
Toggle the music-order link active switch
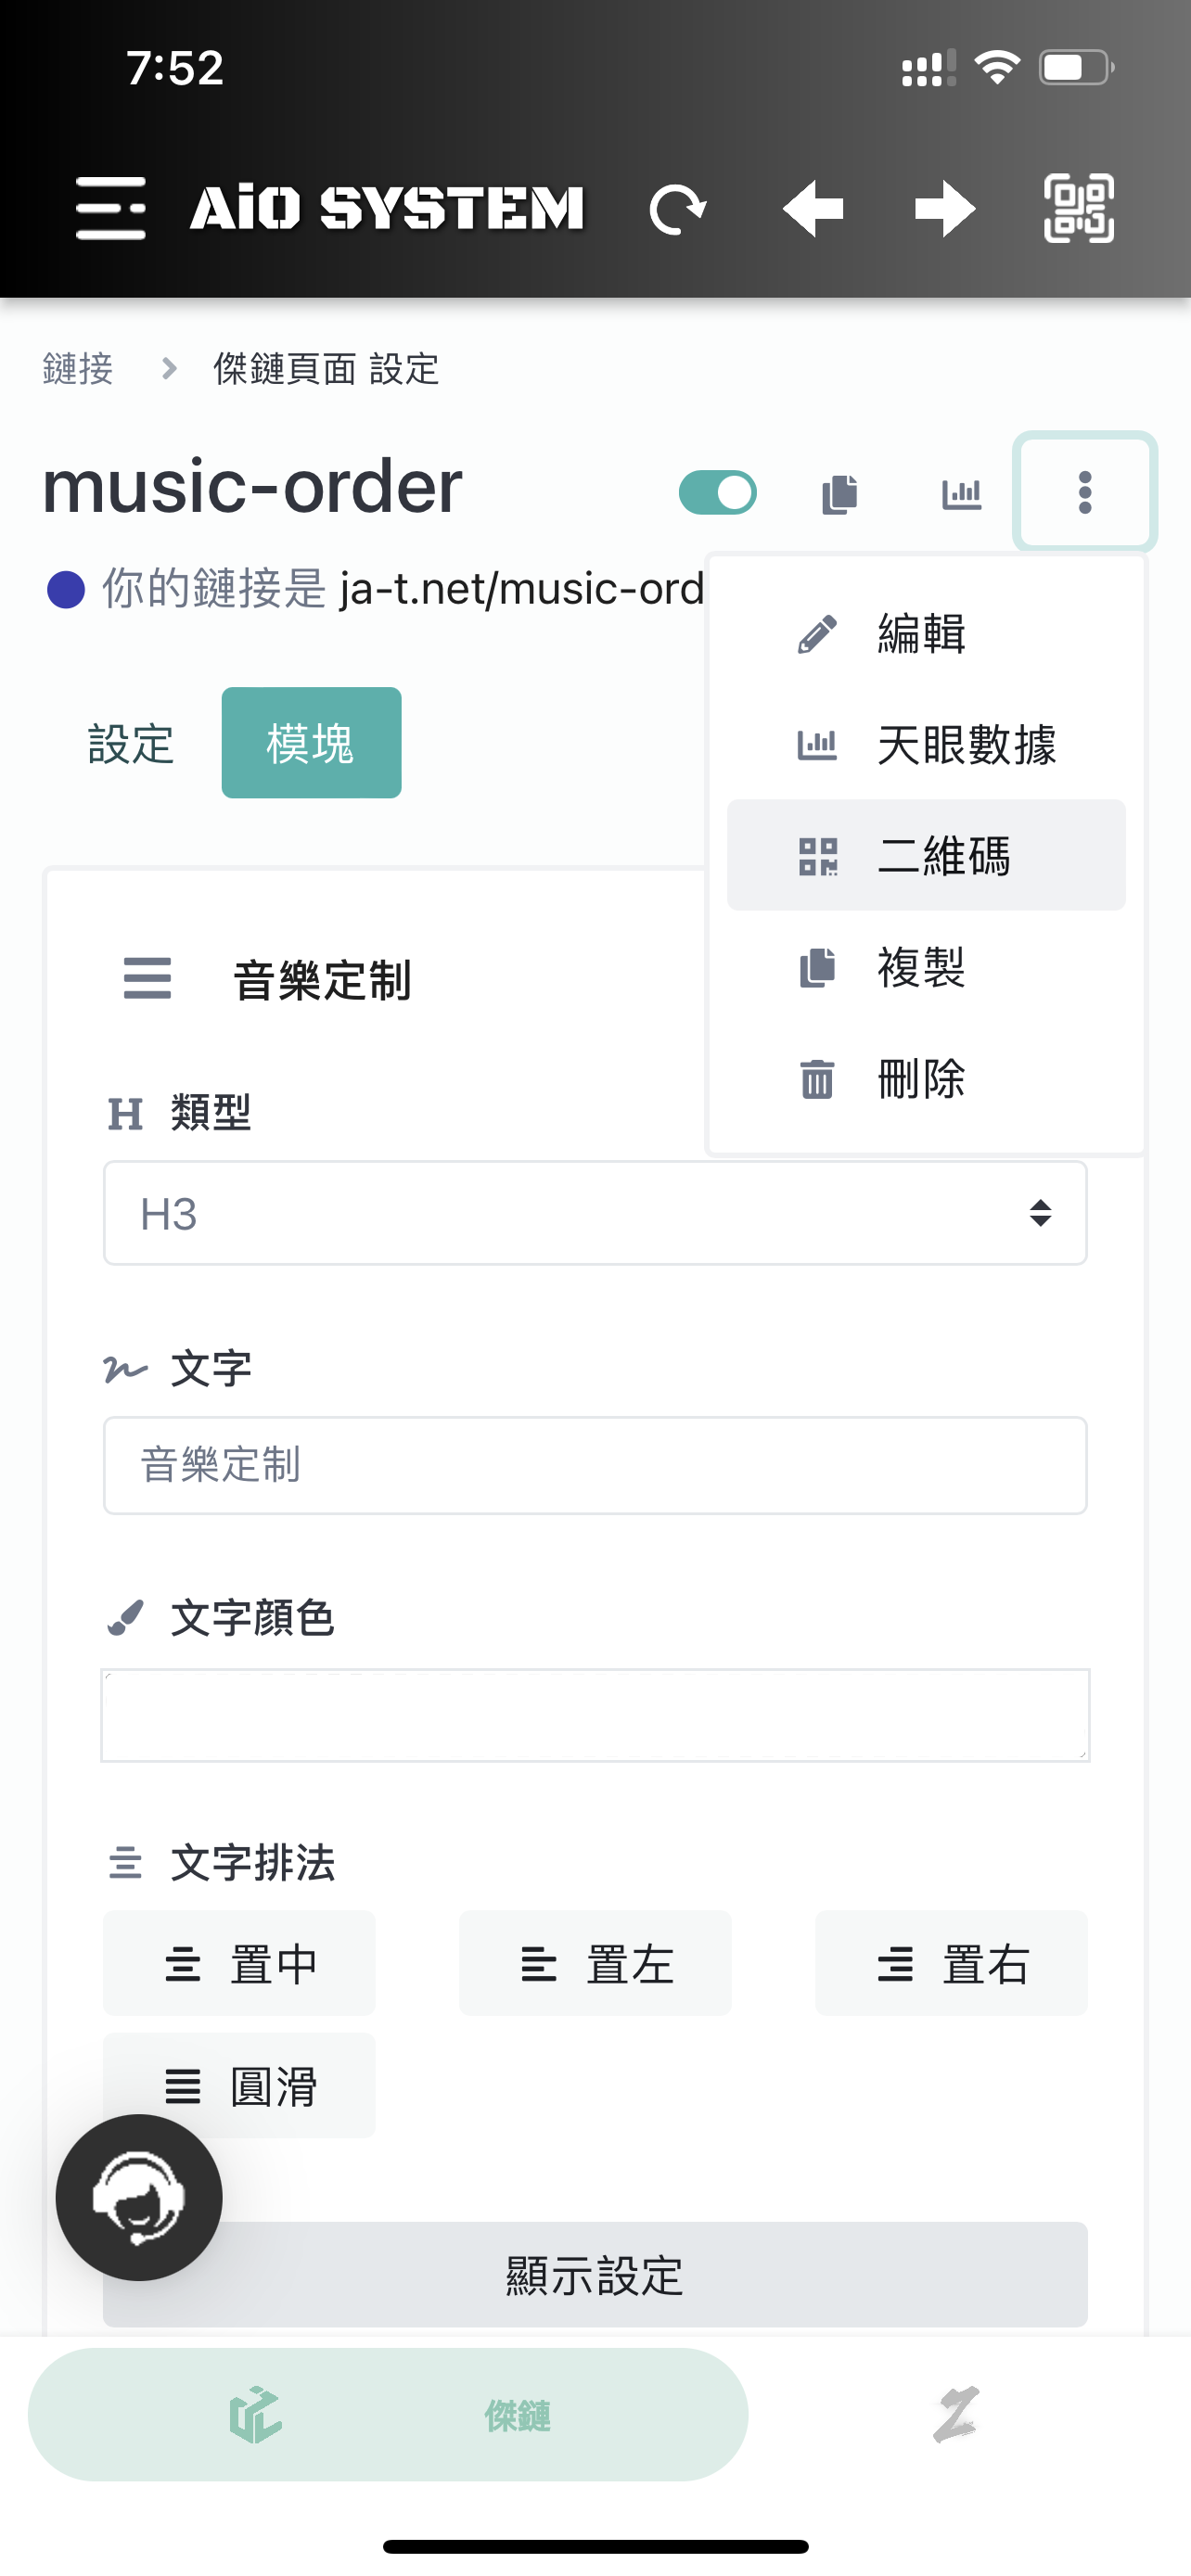click(718, 492)
